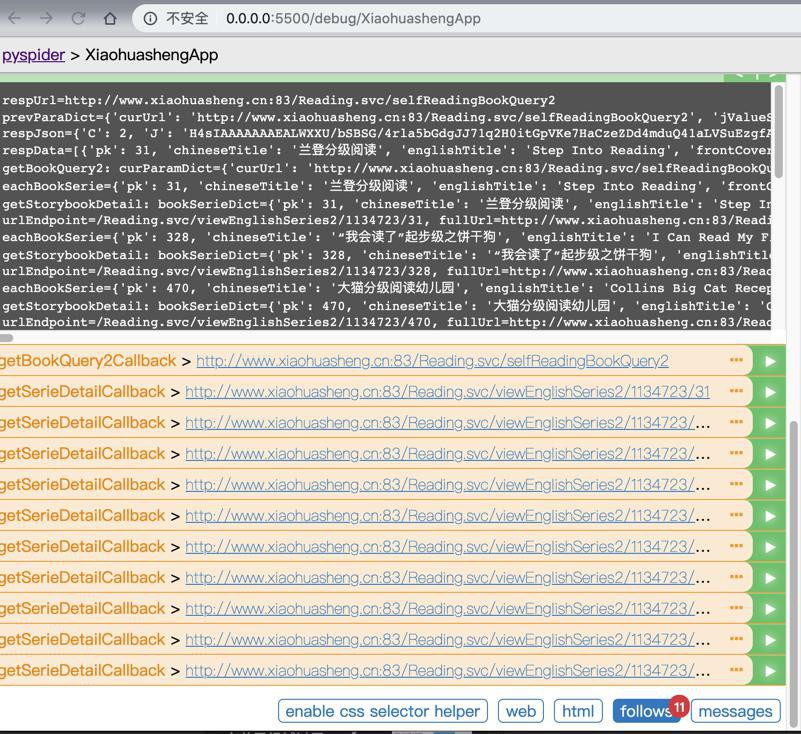Viewport: 801px width, 734px height.
Task: Click enable css selector helper button
Action: pyautogui.click(x=383, y=711)
